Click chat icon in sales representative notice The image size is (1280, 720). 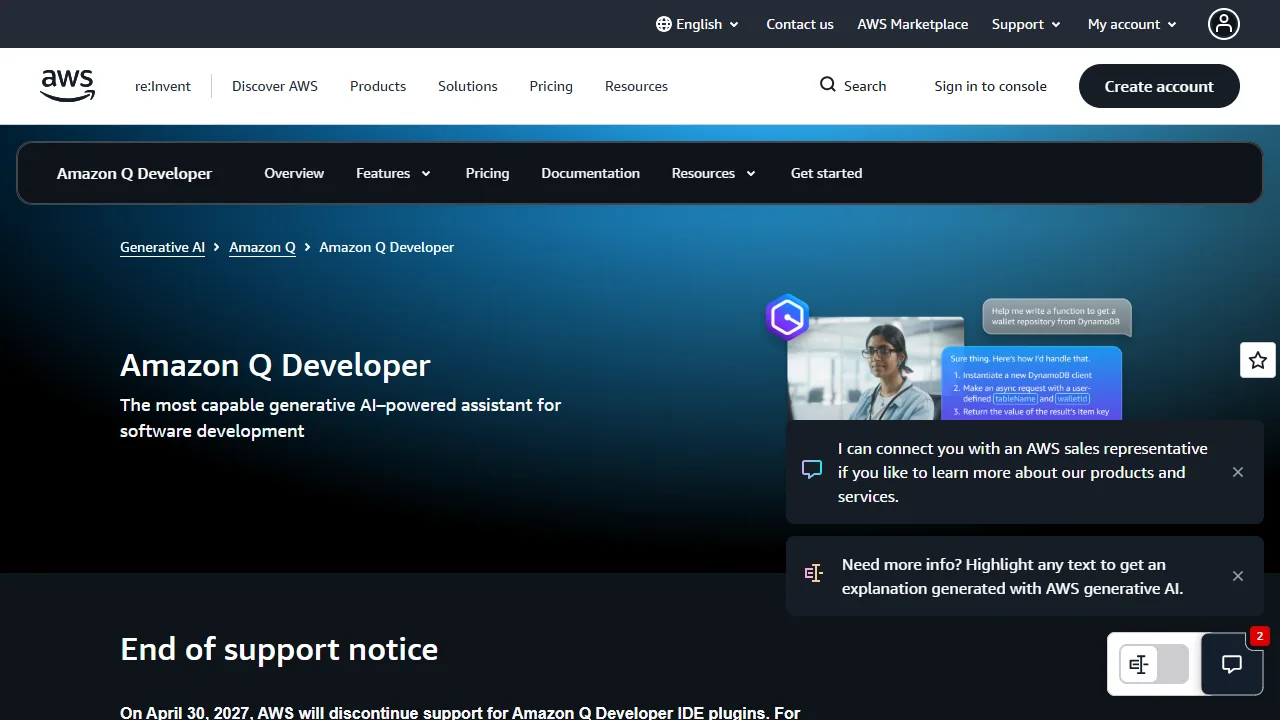812,469
